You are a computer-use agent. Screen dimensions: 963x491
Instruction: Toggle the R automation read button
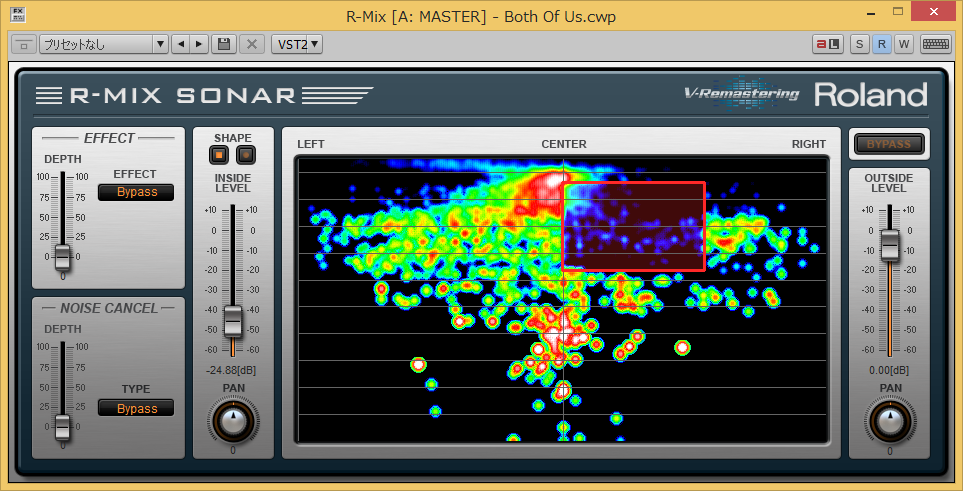881,44
